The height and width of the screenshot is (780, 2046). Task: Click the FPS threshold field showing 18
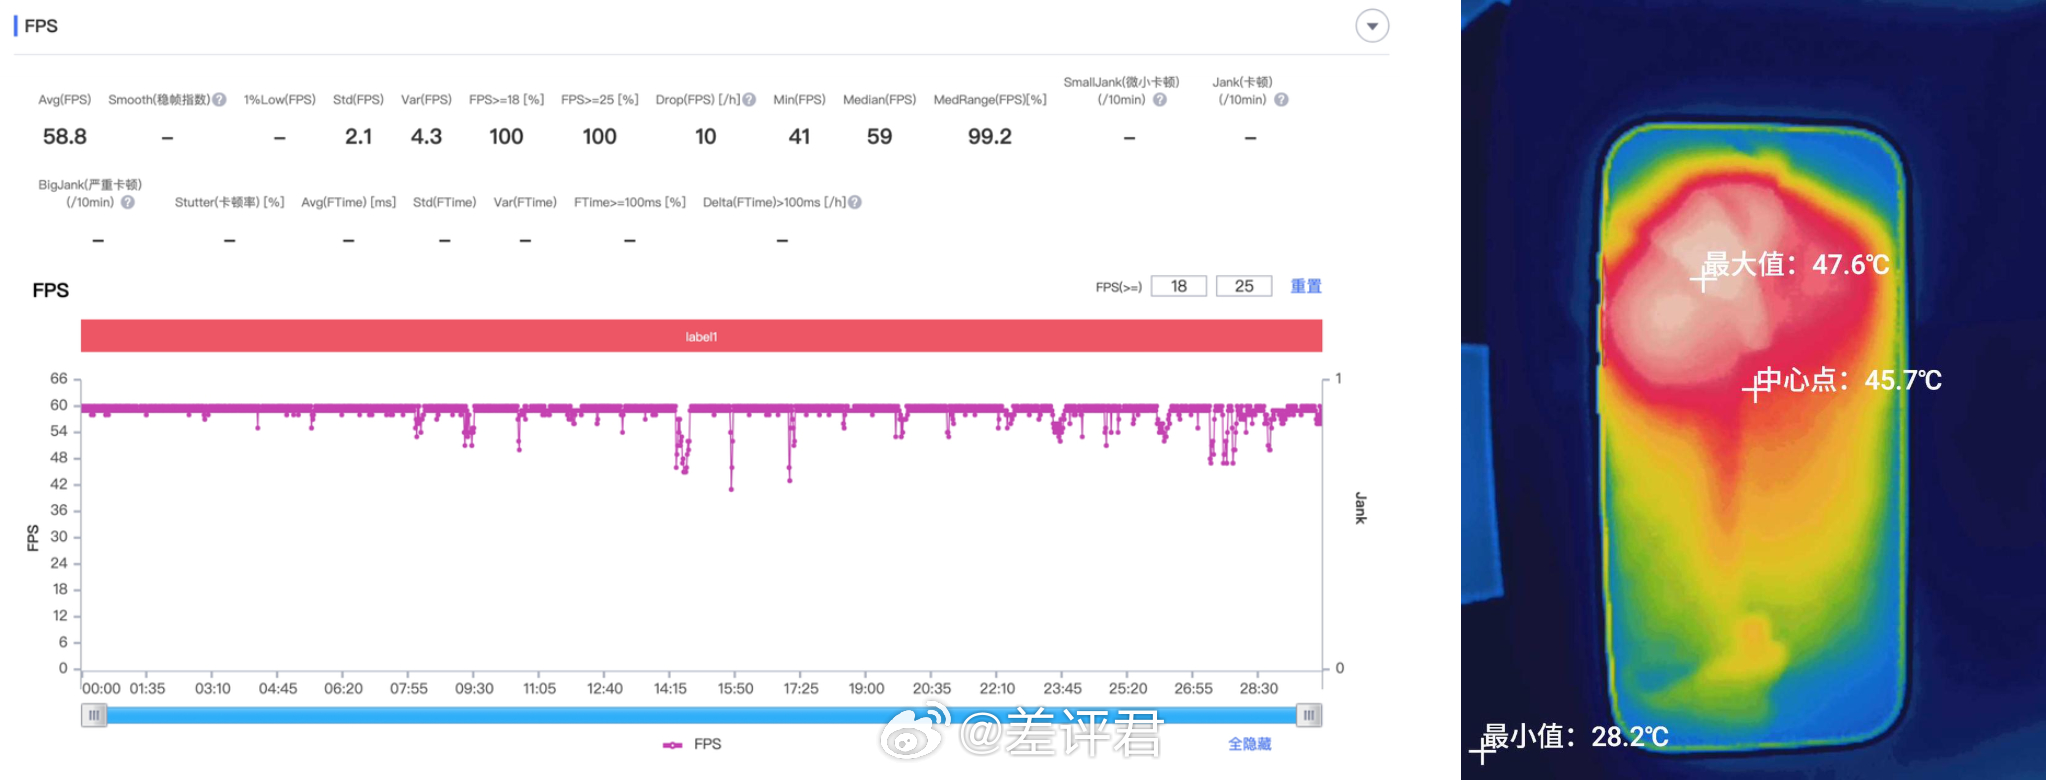pyautogui.click(x=1179, y=286)
